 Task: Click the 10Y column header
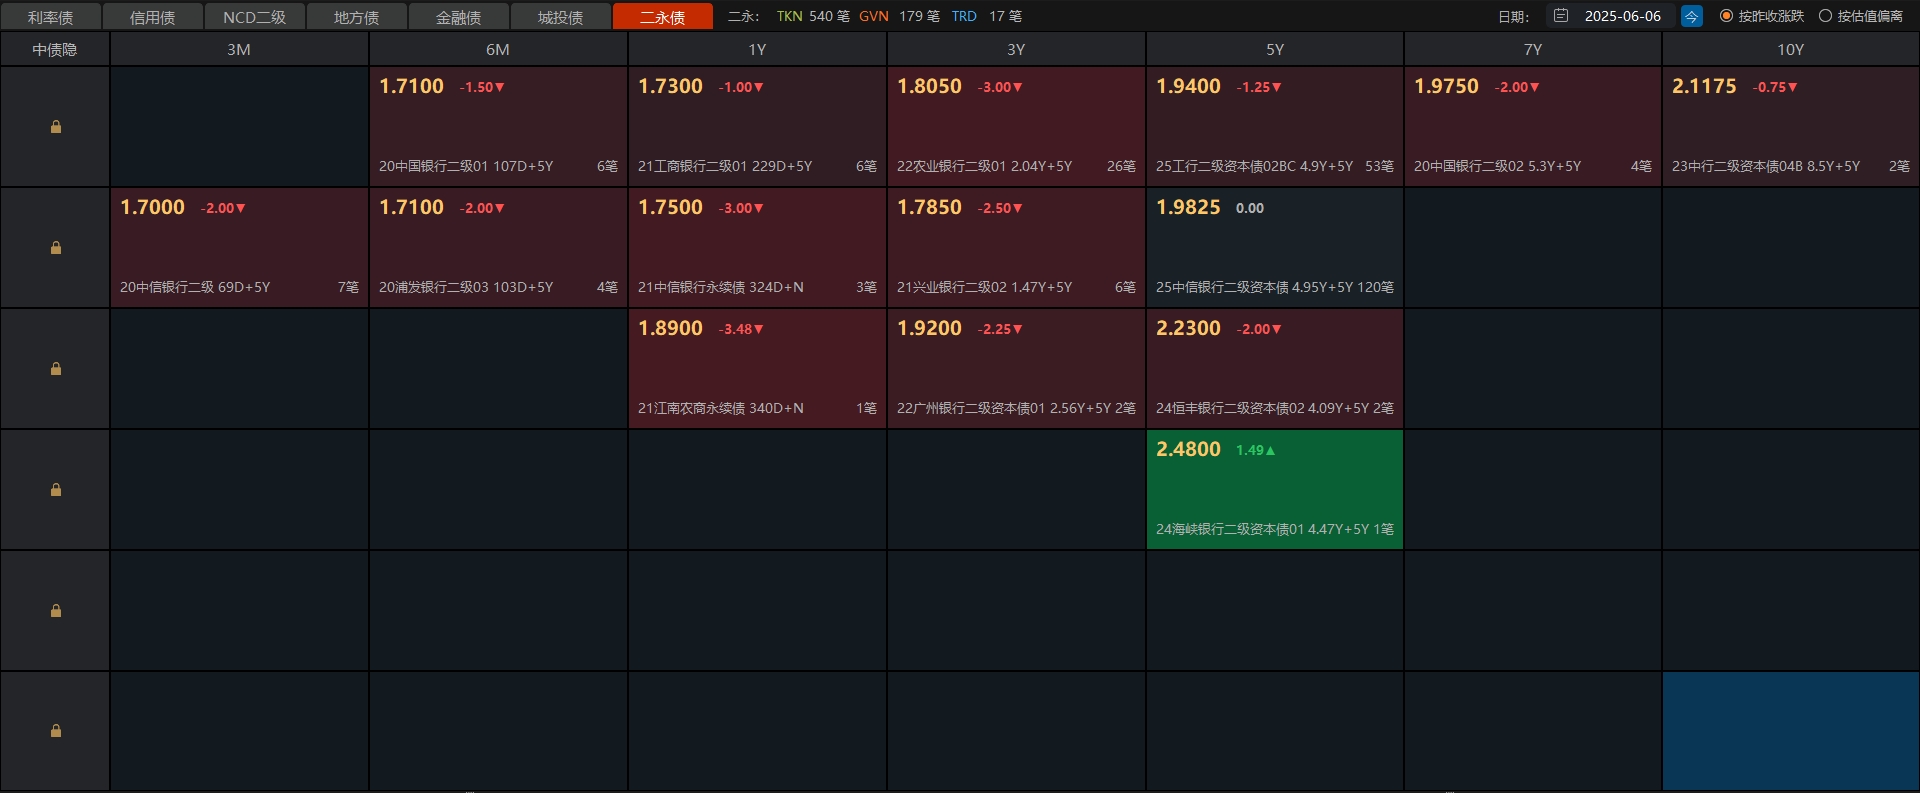1791,49
